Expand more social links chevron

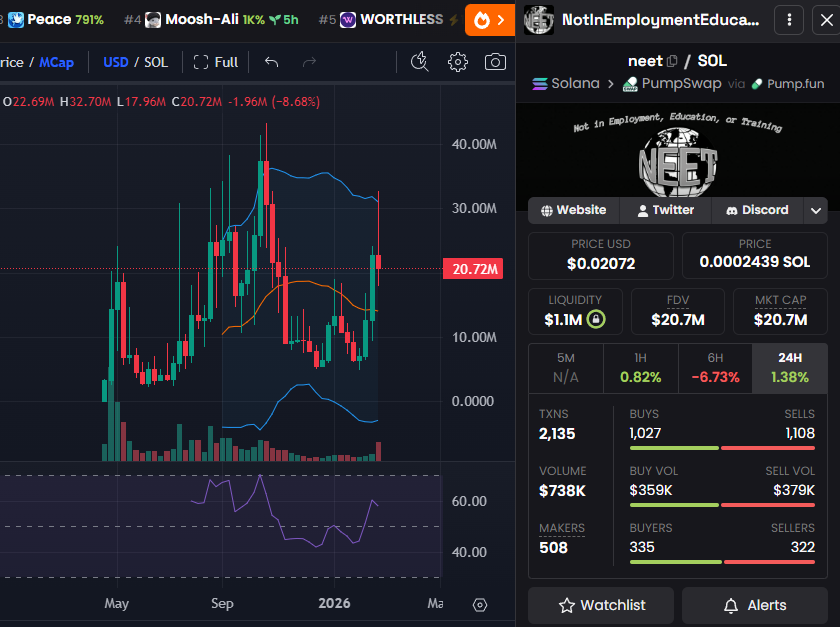815,210
